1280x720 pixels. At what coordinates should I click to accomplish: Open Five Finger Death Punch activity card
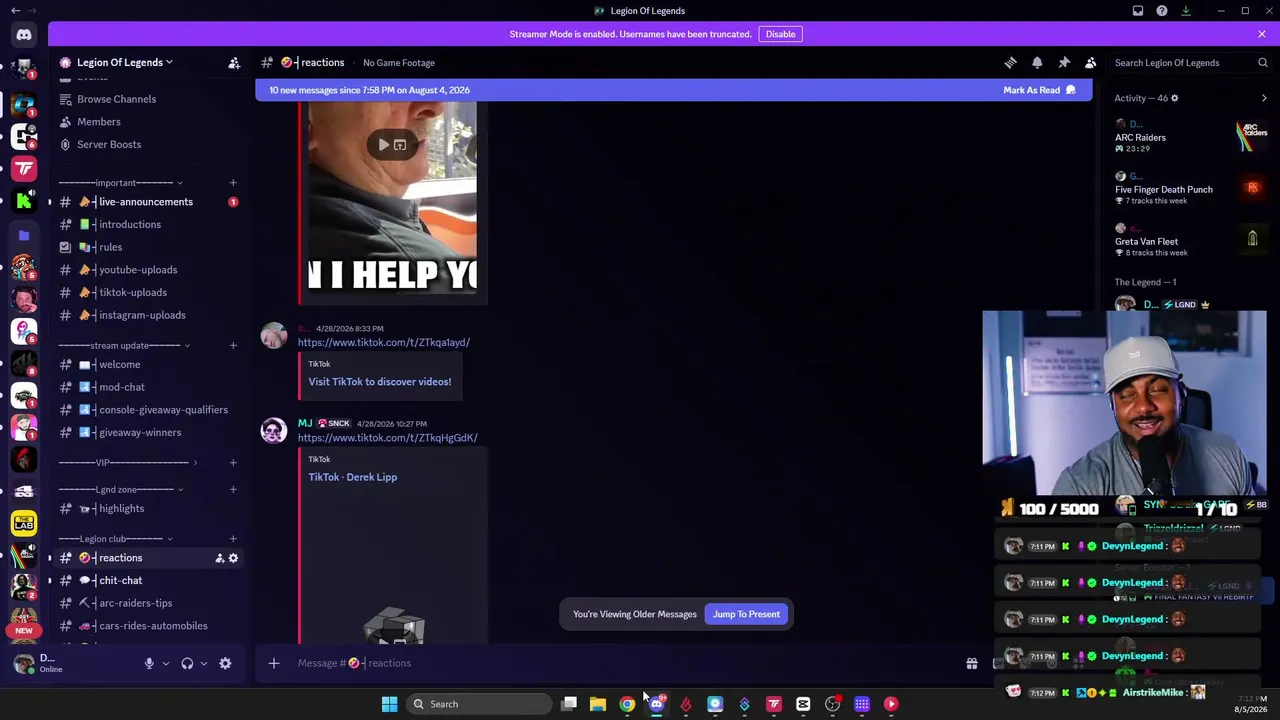pos(1192,189)
